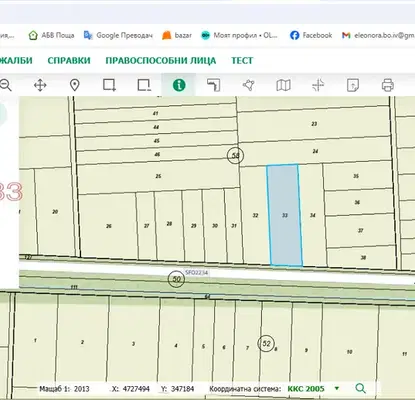Open the export document icon

point(353,85)
